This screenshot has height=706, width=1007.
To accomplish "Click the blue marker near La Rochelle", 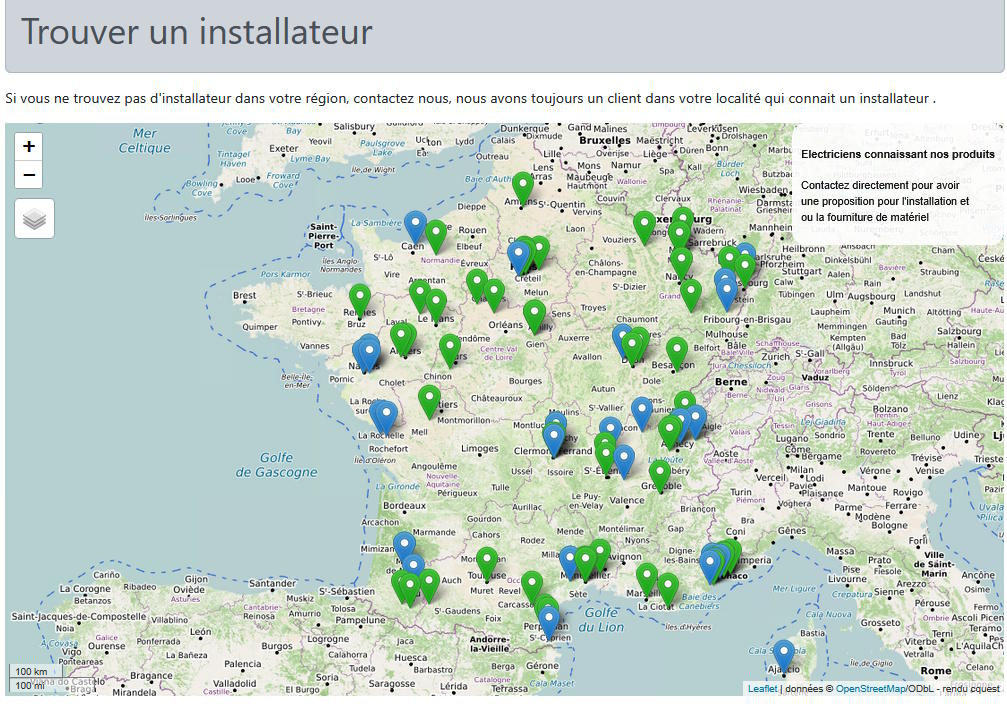I will click(386, 417).
